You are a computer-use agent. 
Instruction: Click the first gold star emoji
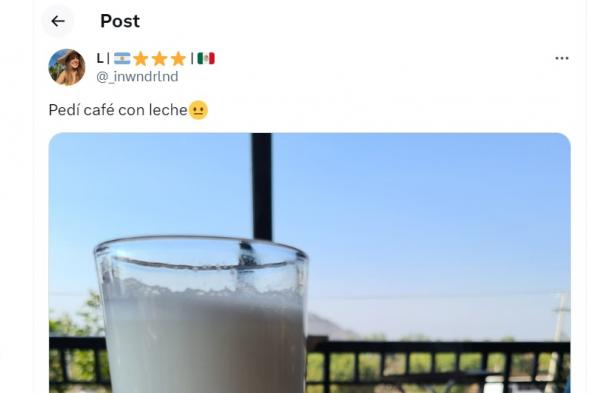141,59
